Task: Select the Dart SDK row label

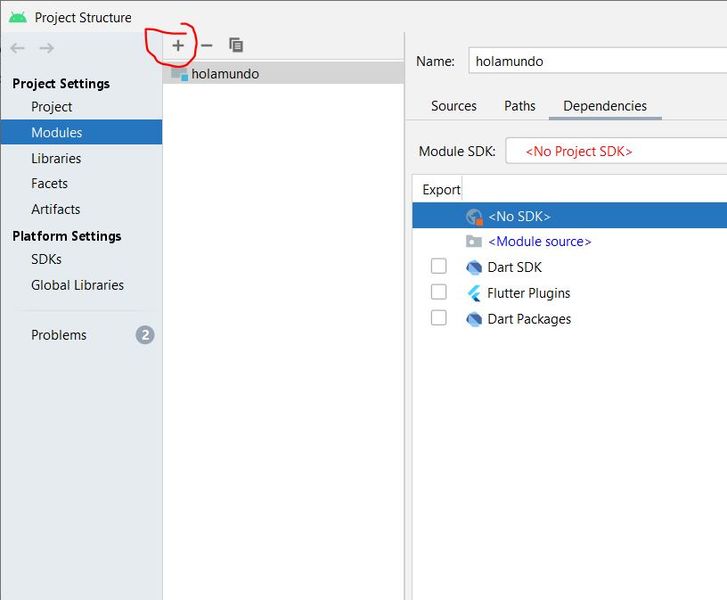Action: click(x=515, y=268)
